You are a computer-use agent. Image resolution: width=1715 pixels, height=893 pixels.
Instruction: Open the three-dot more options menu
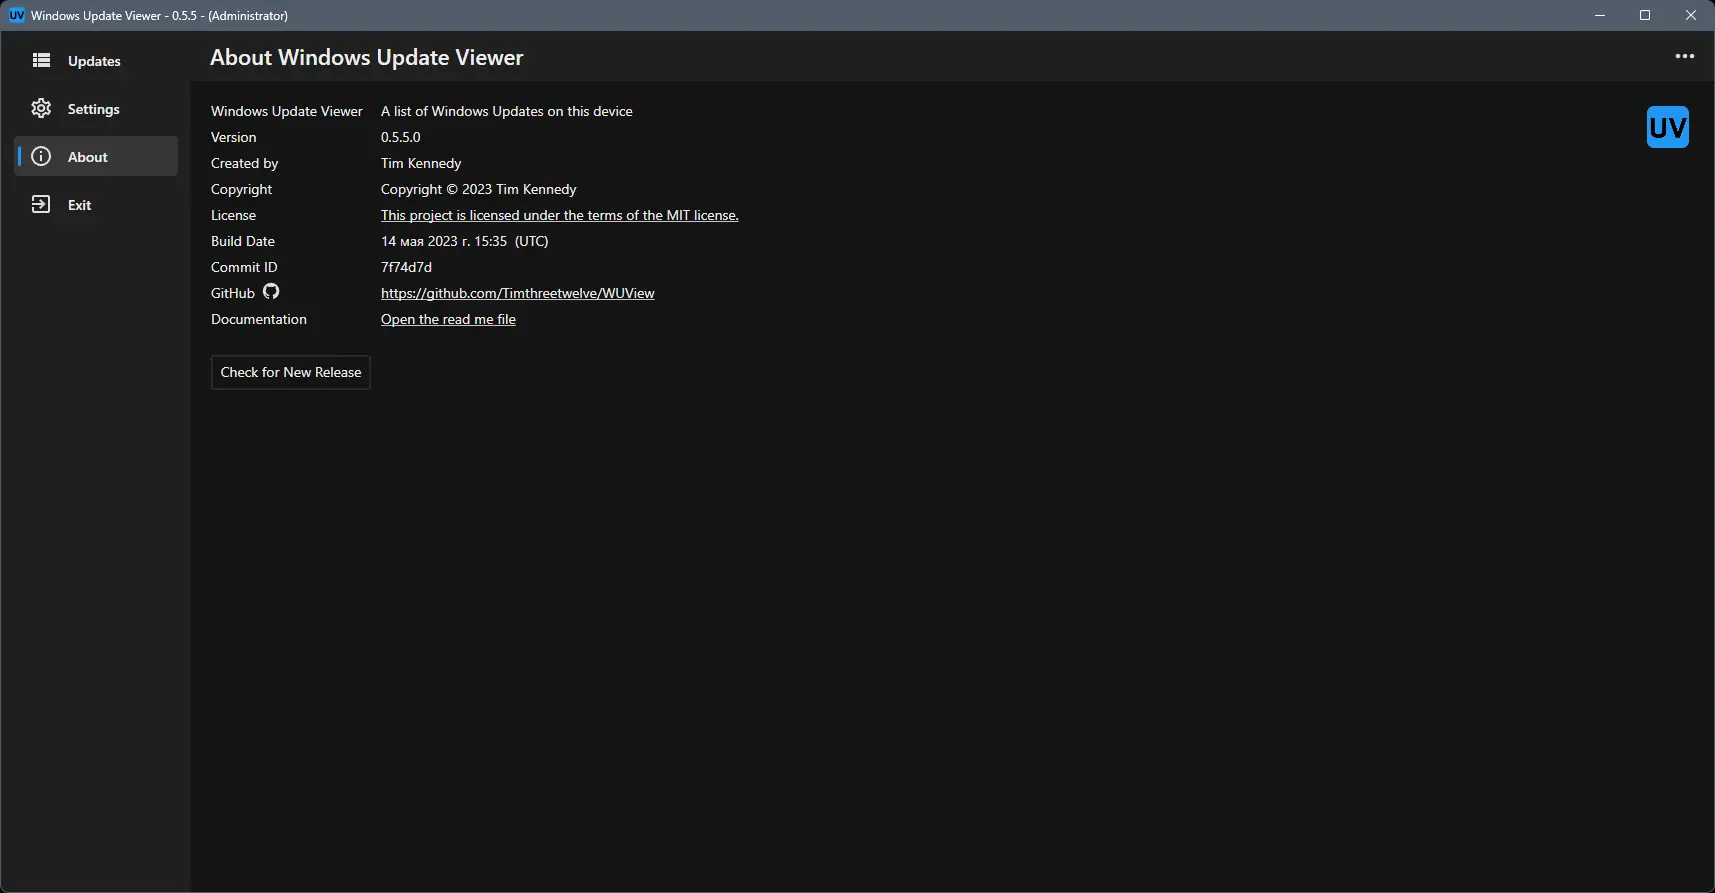[x=1685, y=57]
